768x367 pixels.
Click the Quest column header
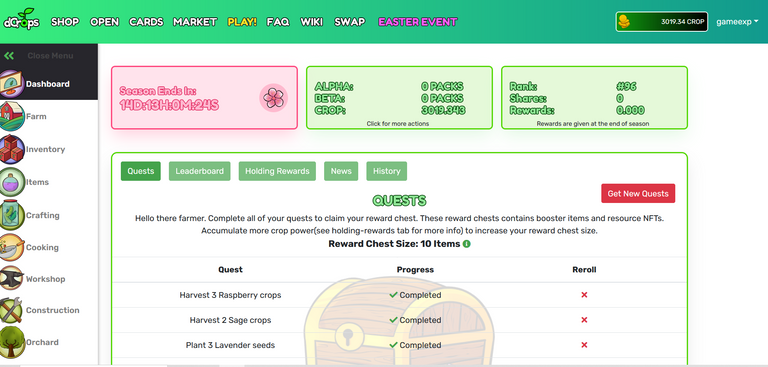click(x=230, y=269)
